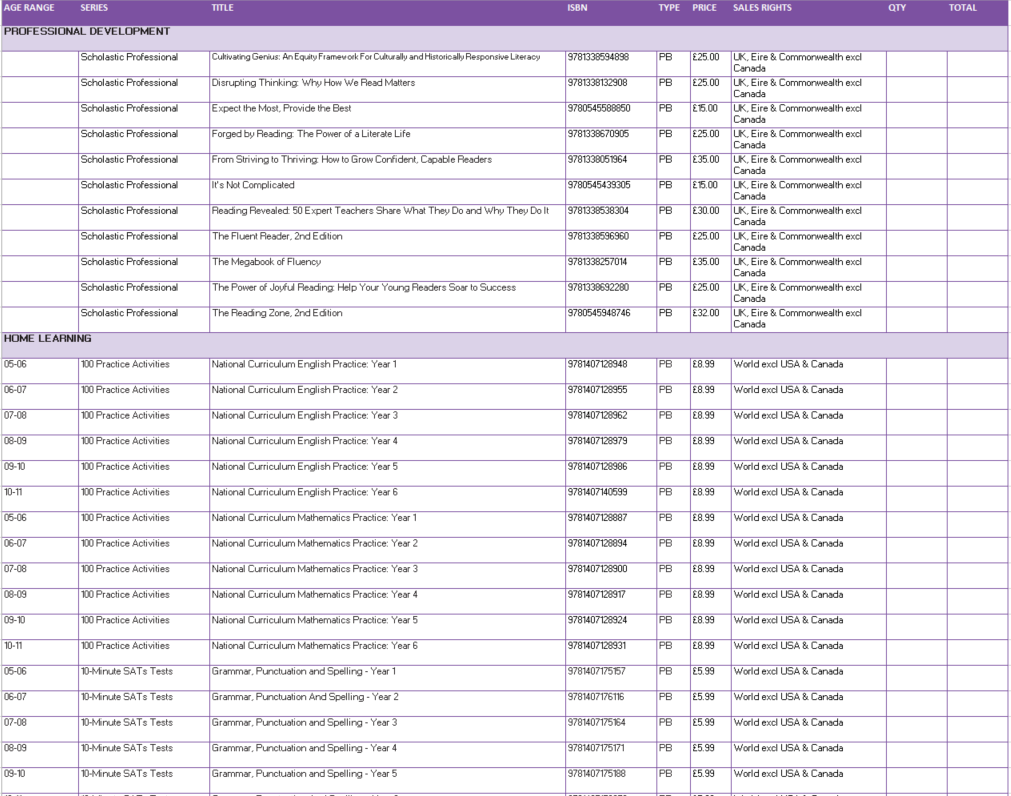Click the ISBN column header

point(577,8)
